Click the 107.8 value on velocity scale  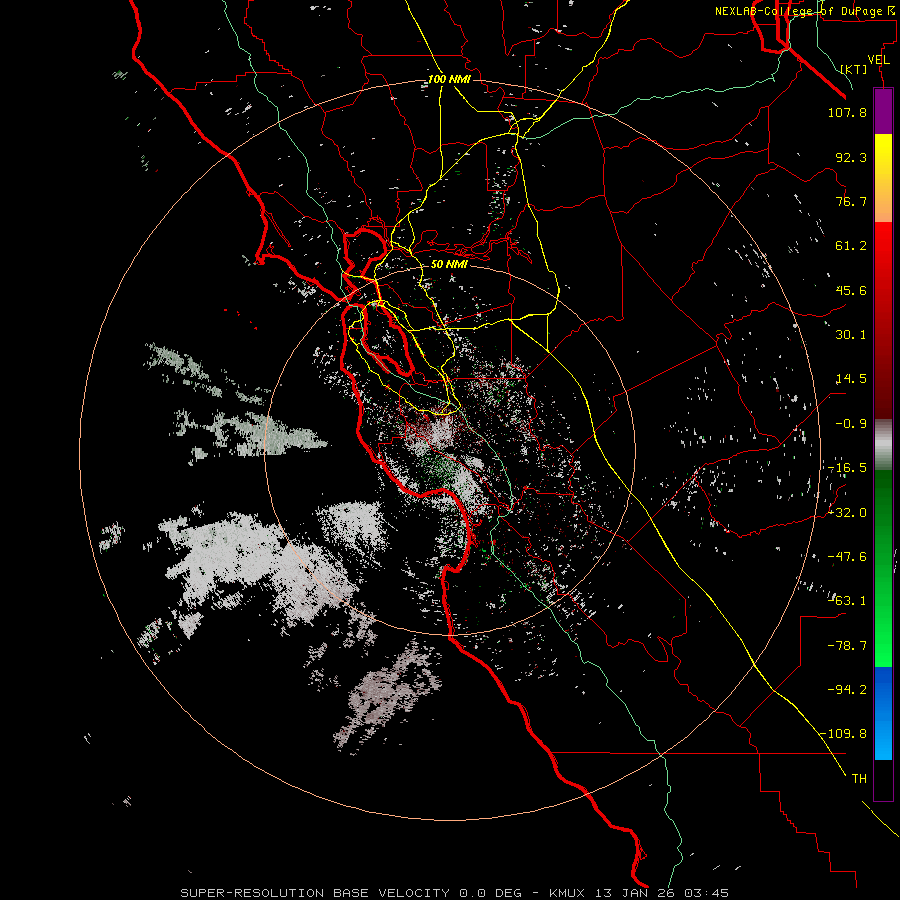pyautogui.click(x=847, y=112)
